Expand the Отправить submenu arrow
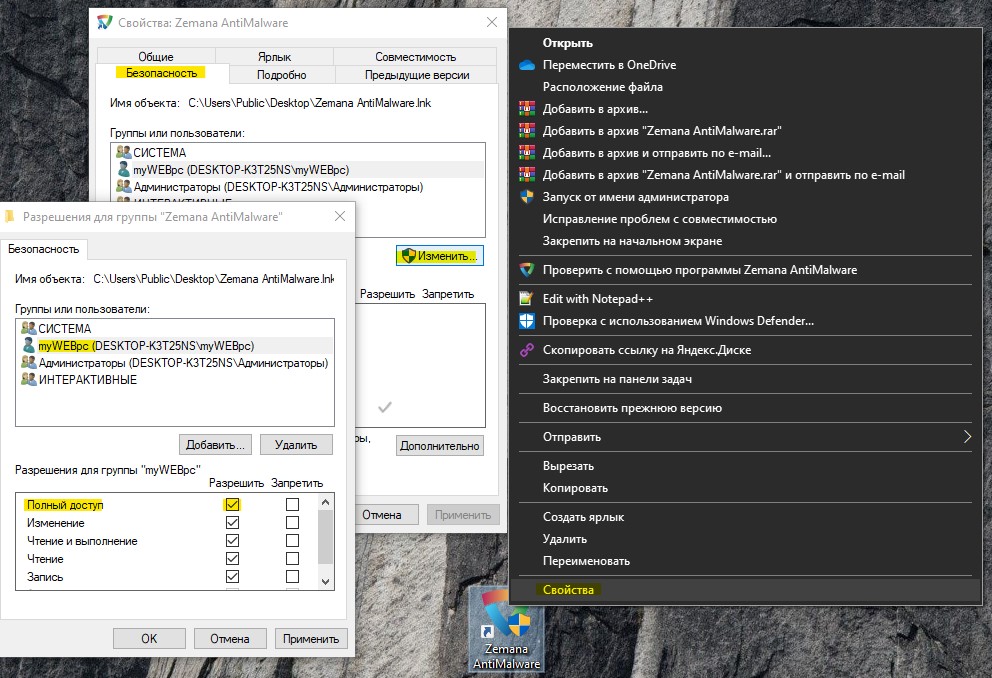 click(x=967, y=437)
